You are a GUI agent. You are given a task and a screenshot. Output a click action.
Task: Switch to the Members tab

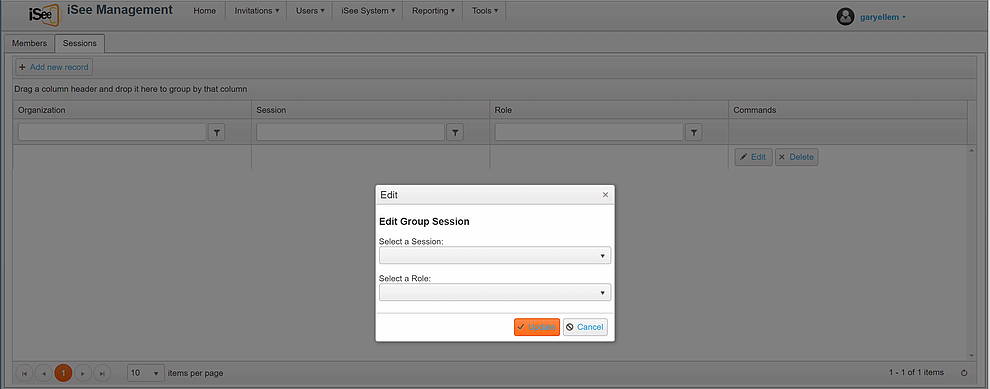coord(30,44)
